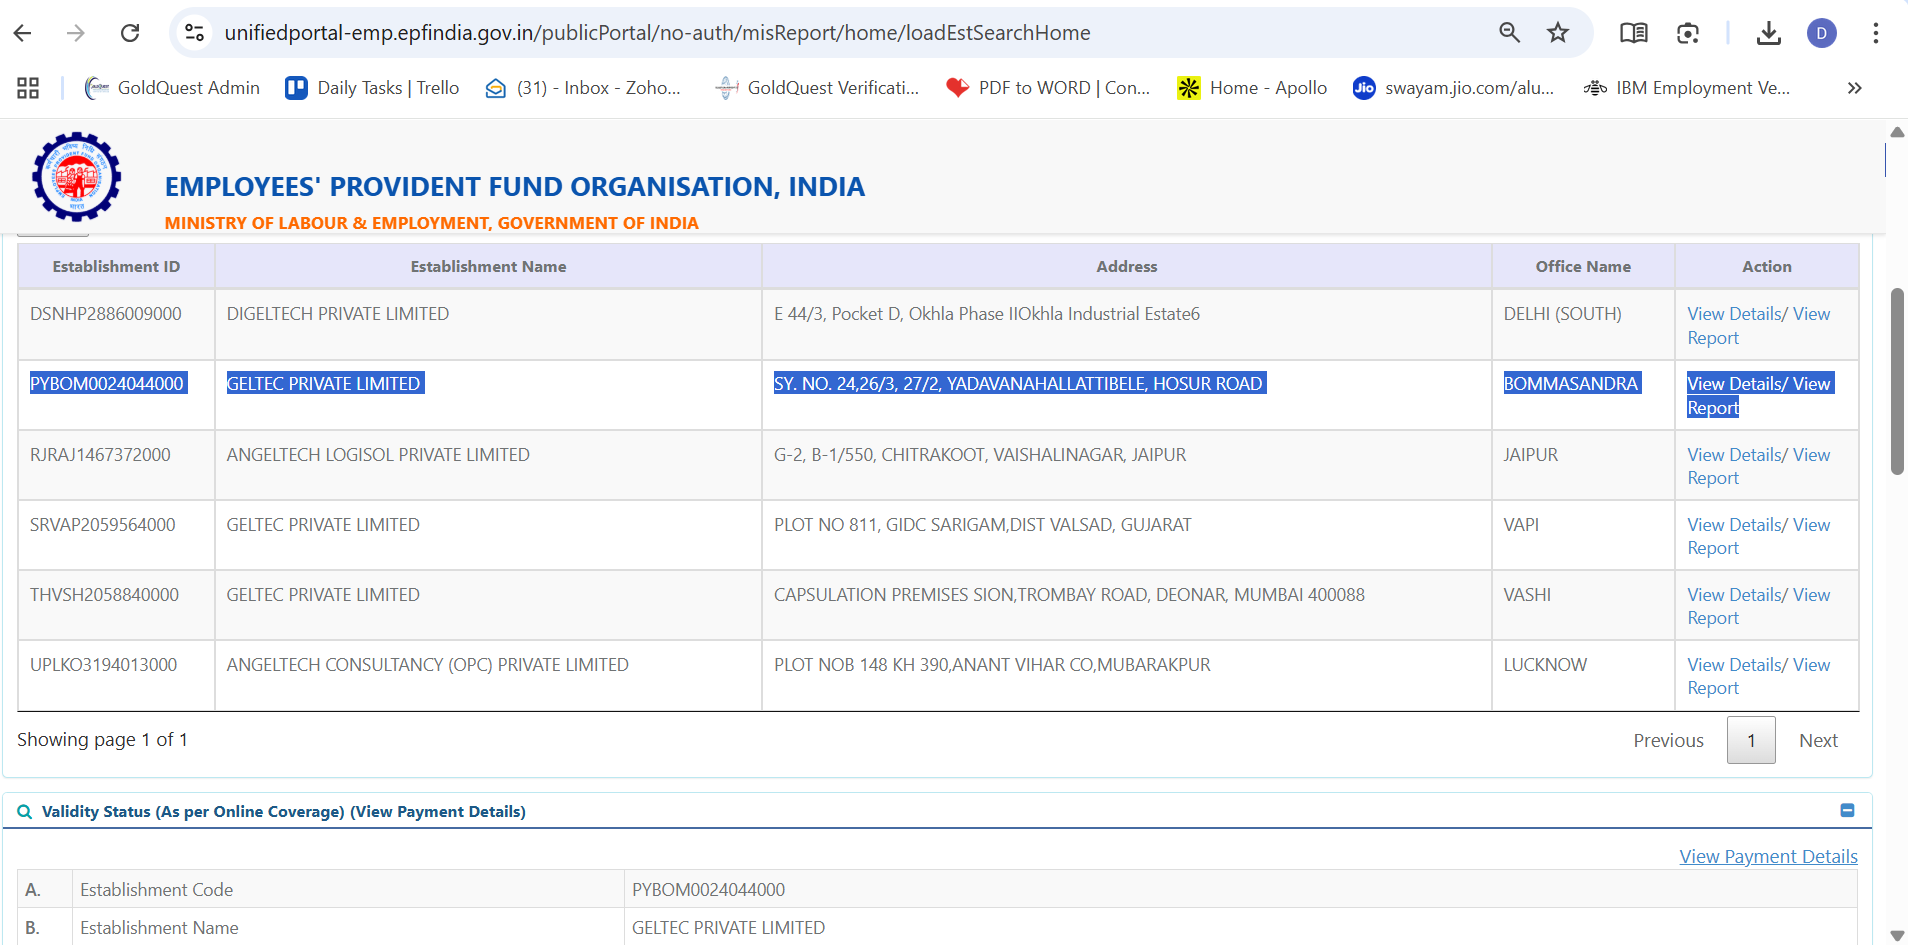Click the browser back arrow
The height and width of the screenshot is (945, 1908).
coord(23,33)
